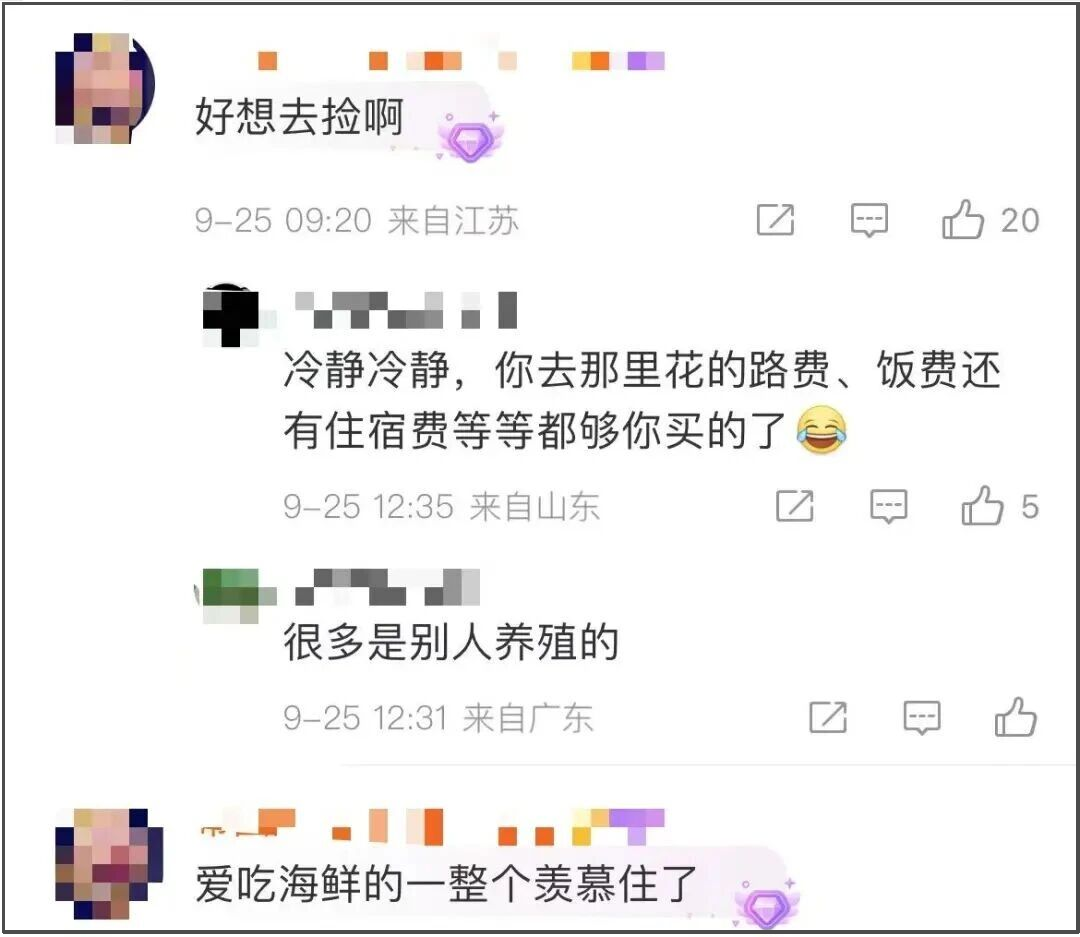Like the 冷静冷静 reply from 山东

pos(982,506)
